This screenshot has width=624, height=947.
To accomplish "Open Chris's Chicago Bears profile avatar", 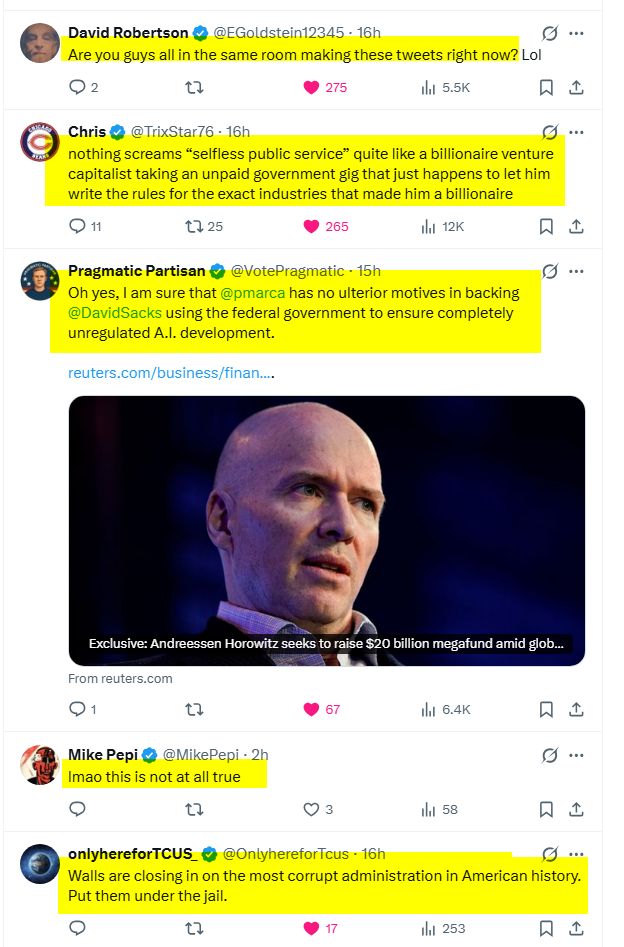I will tap(39, 142).
